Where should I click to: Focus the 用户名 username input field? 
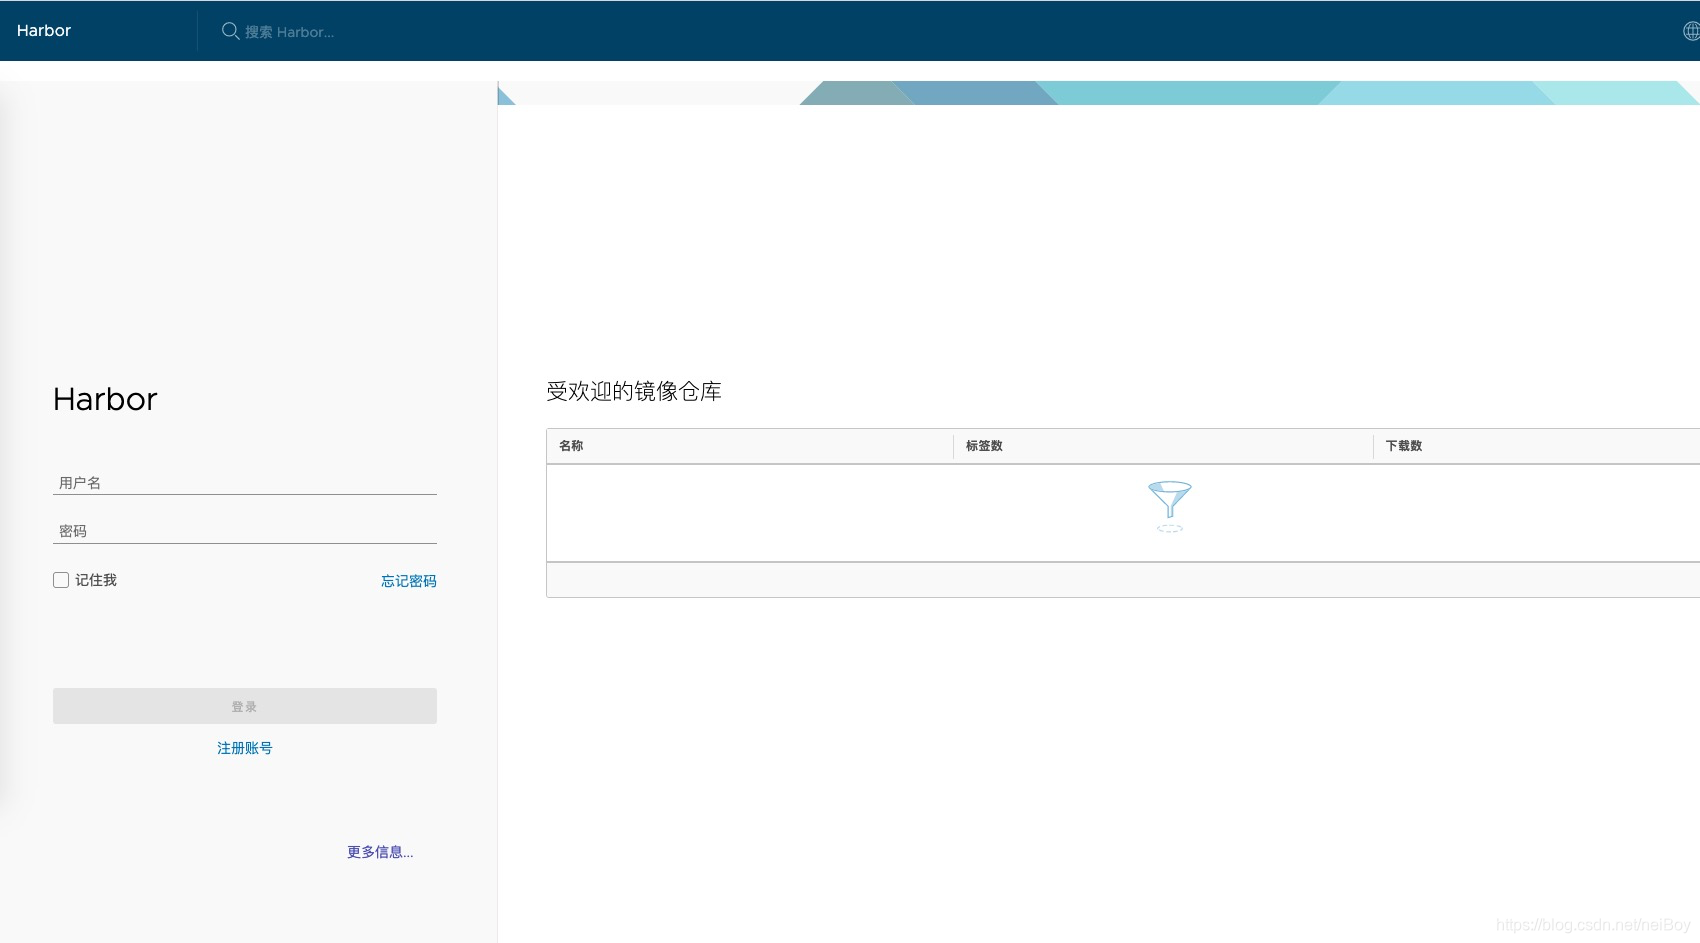pyautogui.click(x=244, y=482)
